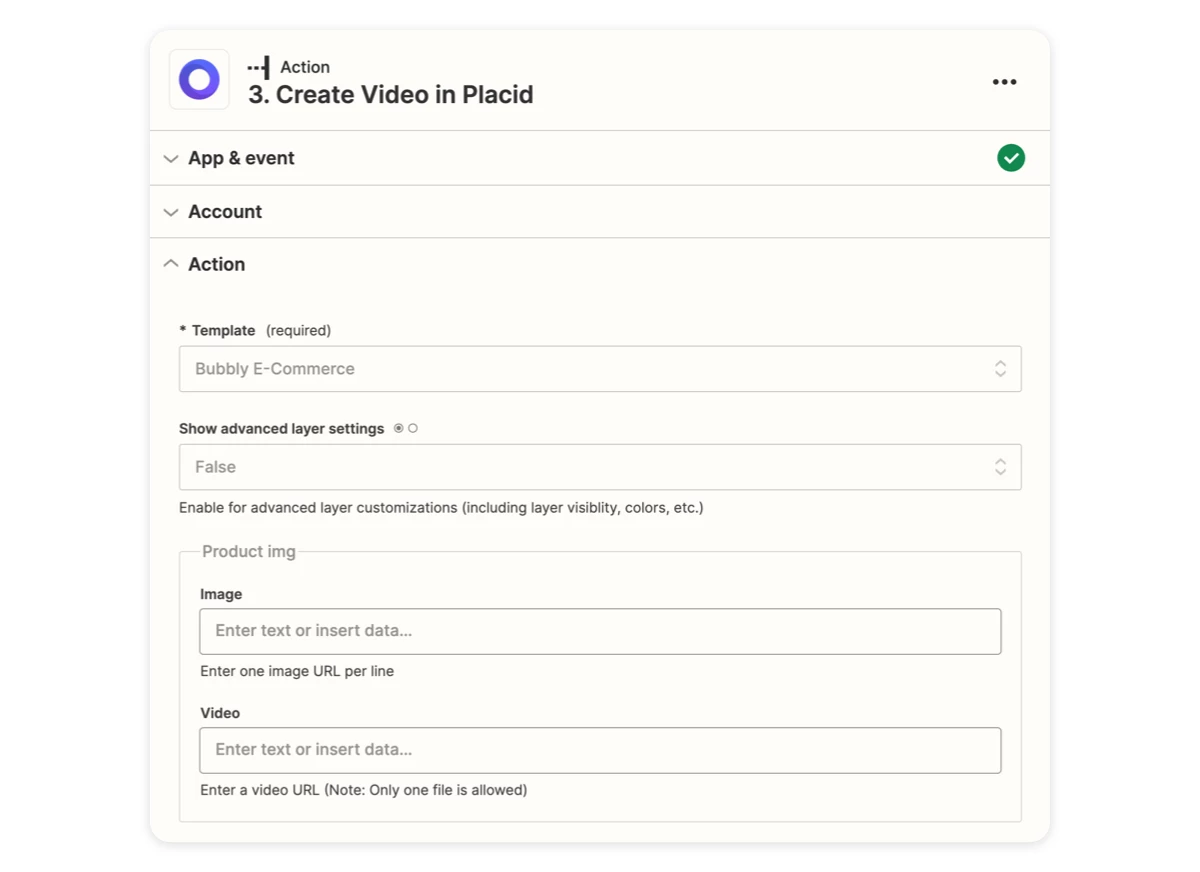The width and height of the screenshot is (1200, 872).
Task: Click the Placid app logo icon
Action: tap(199, 79)
